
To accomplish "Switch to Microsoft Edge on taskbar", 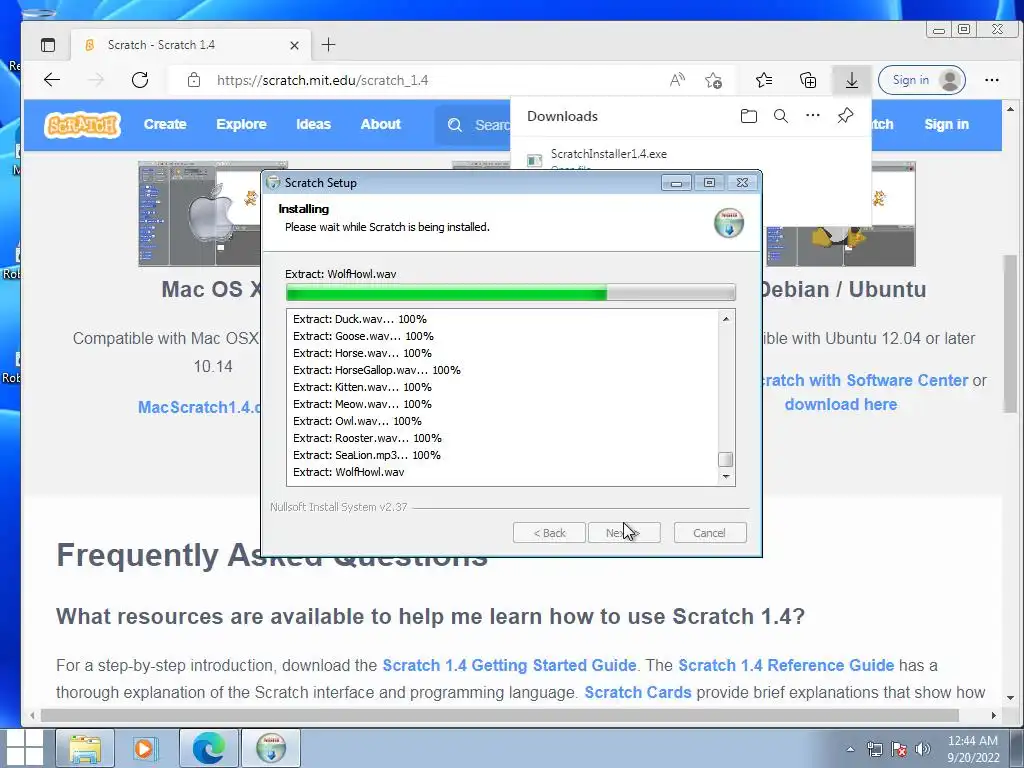I will (x=209, y=748).
